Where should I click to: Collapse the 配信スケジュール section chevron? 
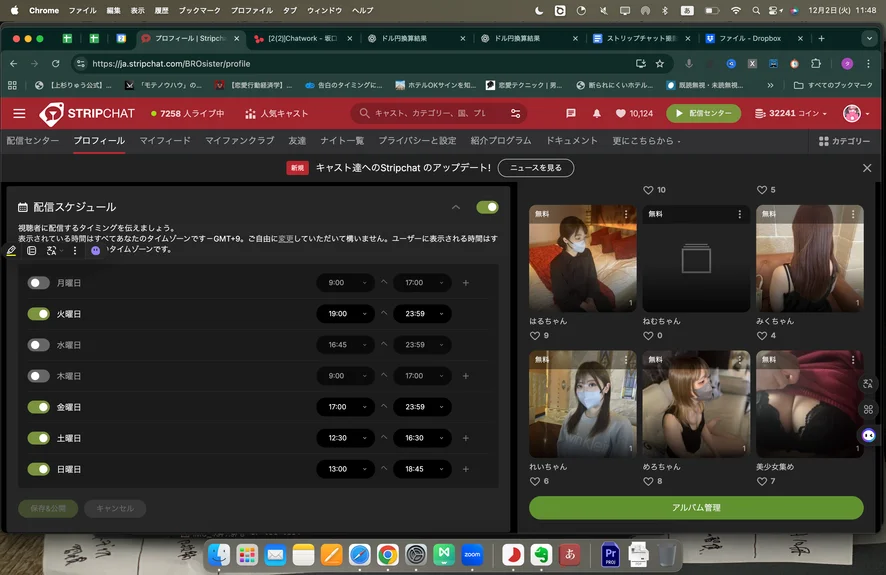456,207
